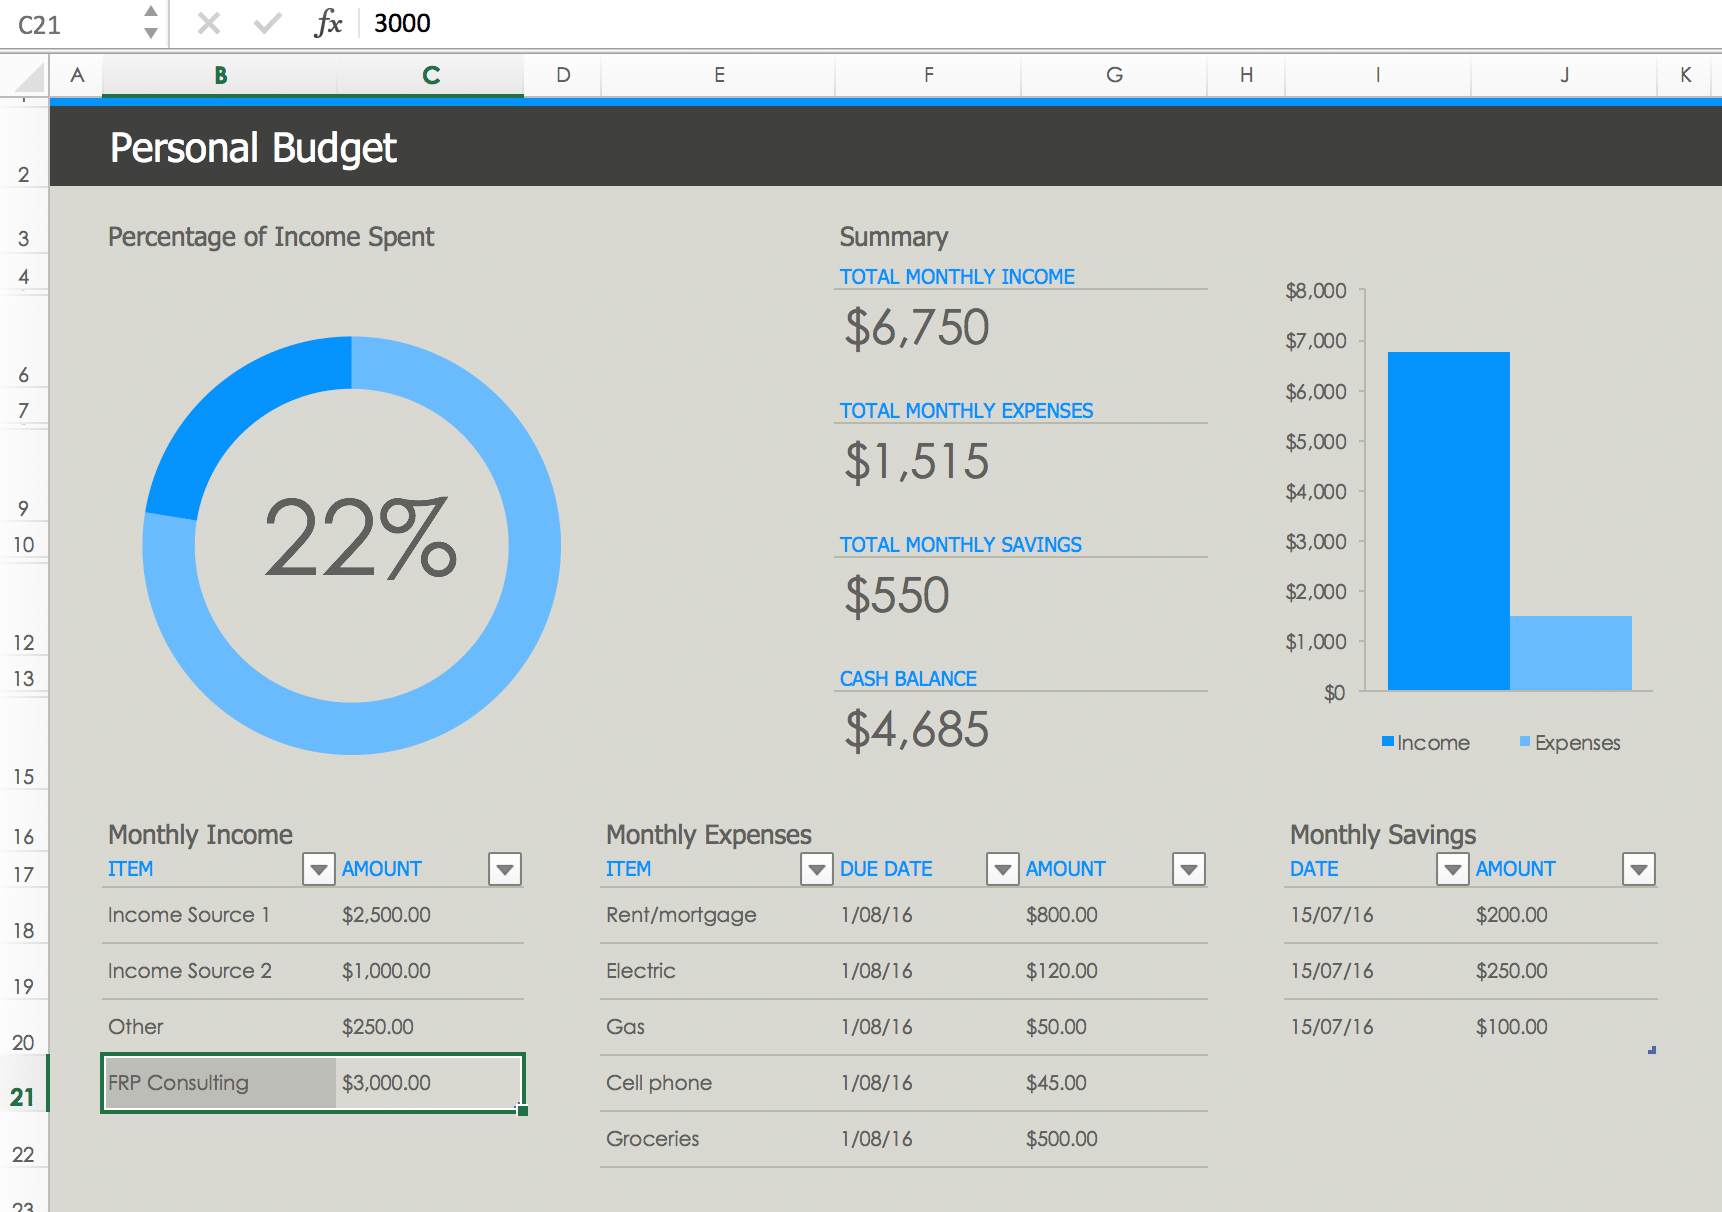1722x1212 pixels.
Task: Click the Percentage of Income Spent heading
Action: [271, 237]
